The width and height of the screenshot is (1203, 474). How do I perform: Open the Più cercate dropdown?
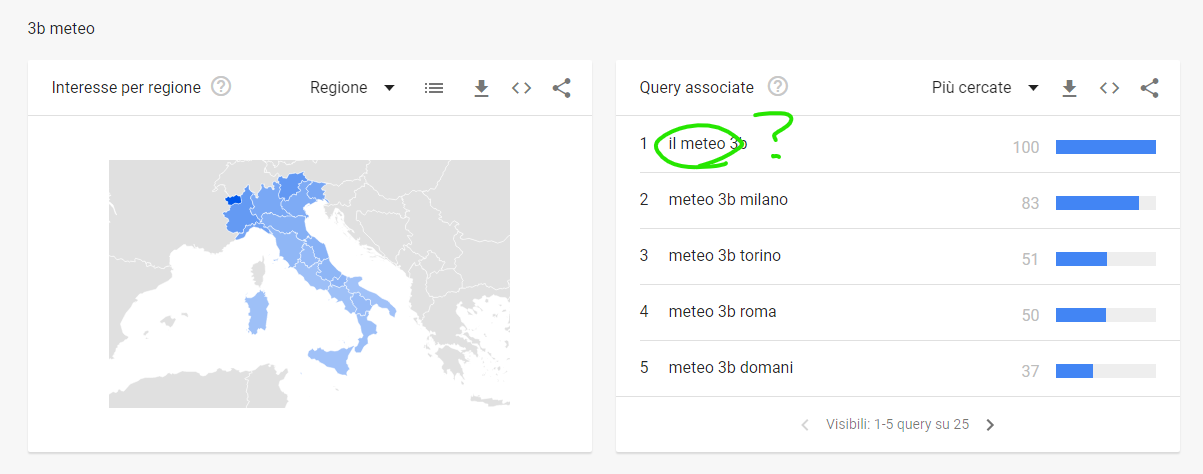point(985,88)
